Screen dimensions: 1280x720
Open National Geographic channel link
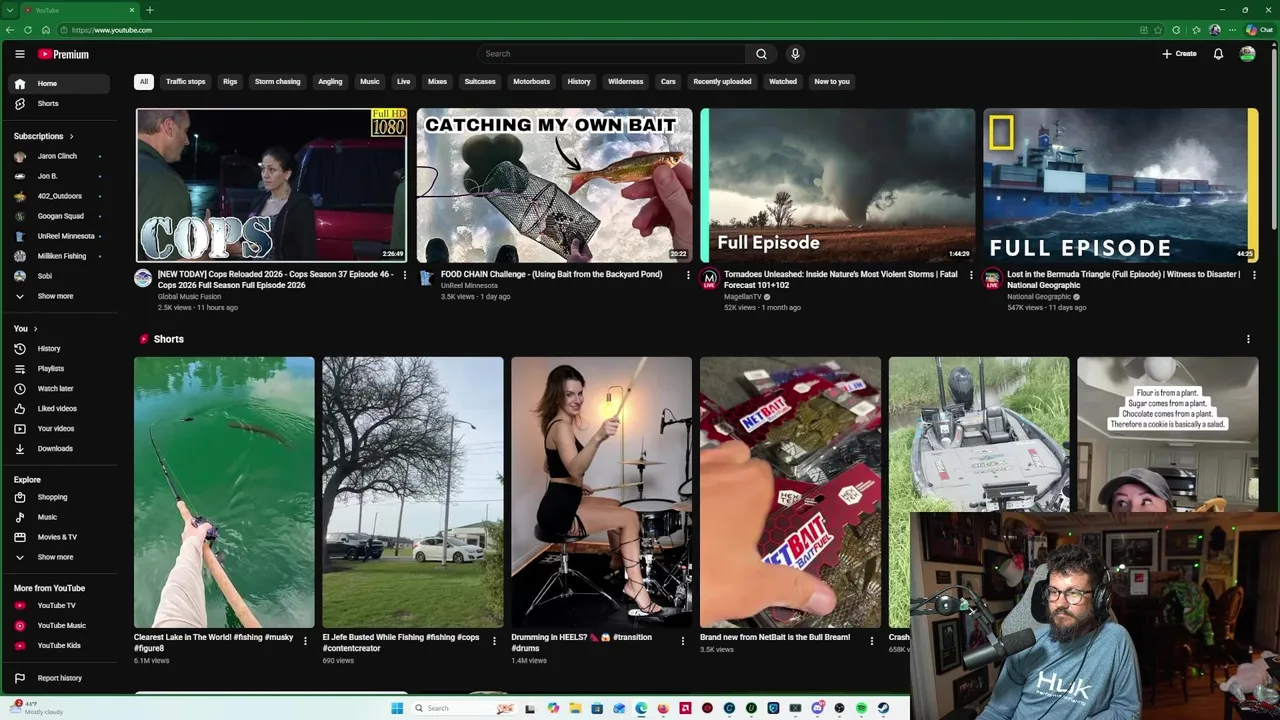point(1038,297)
